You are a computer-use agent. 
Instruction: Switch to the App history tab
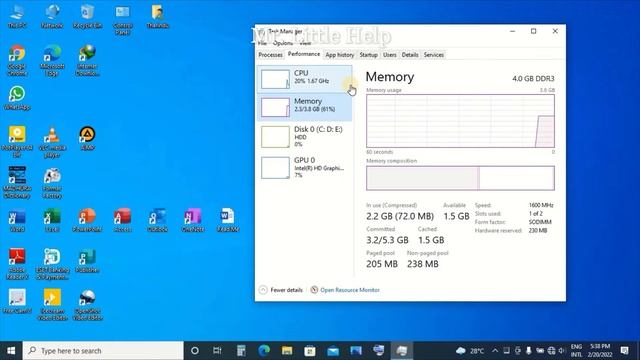click(340, 55)
